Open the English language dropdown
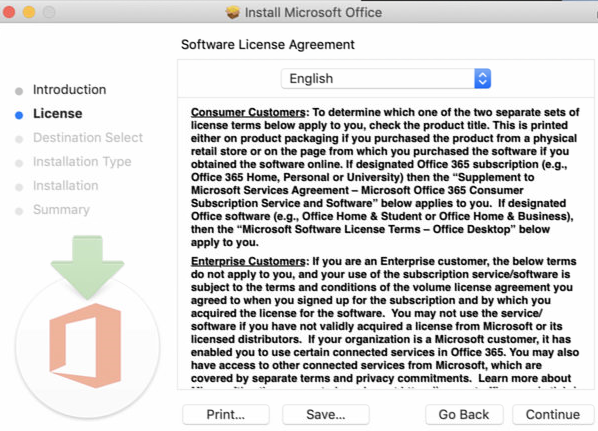The image size is (598, 431). [x=386, y=79]
